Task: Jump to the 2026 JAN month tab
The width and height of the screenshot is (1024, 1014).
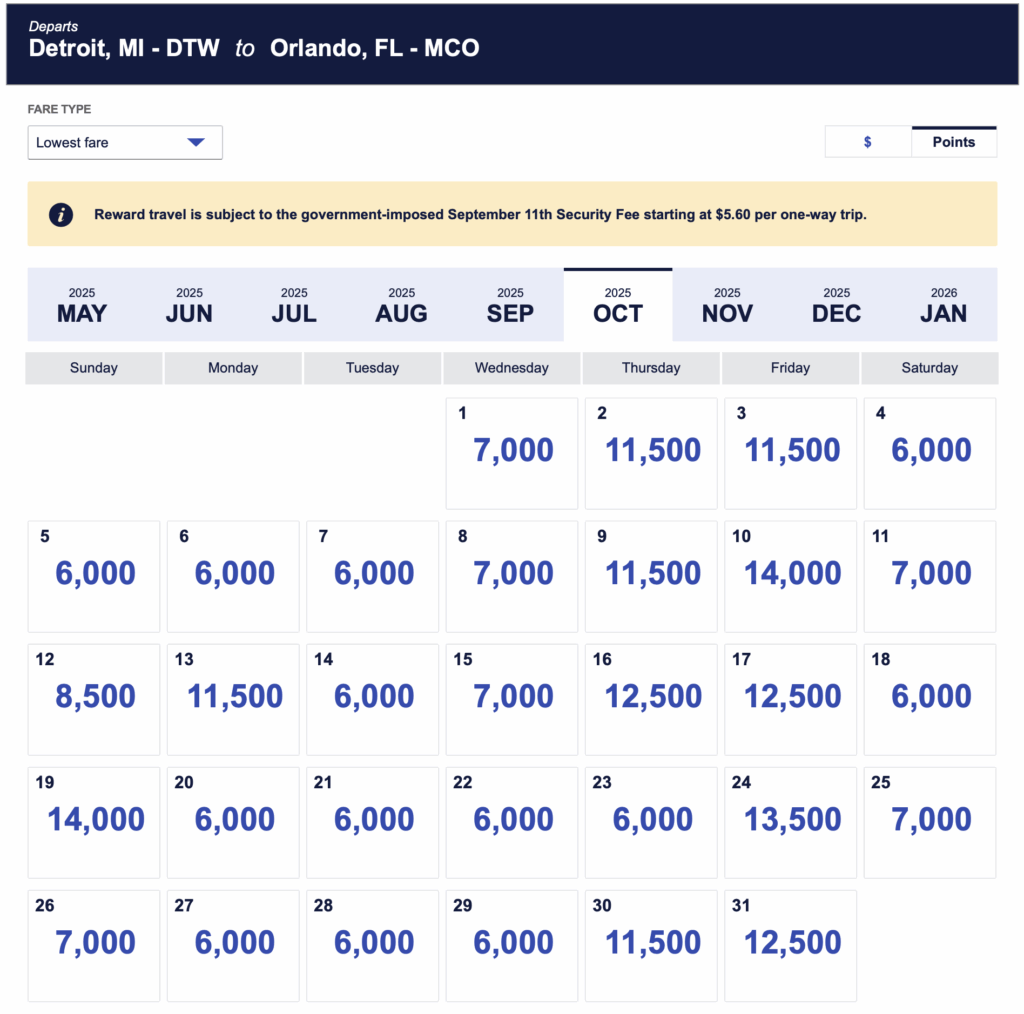Action: (943, 305)
